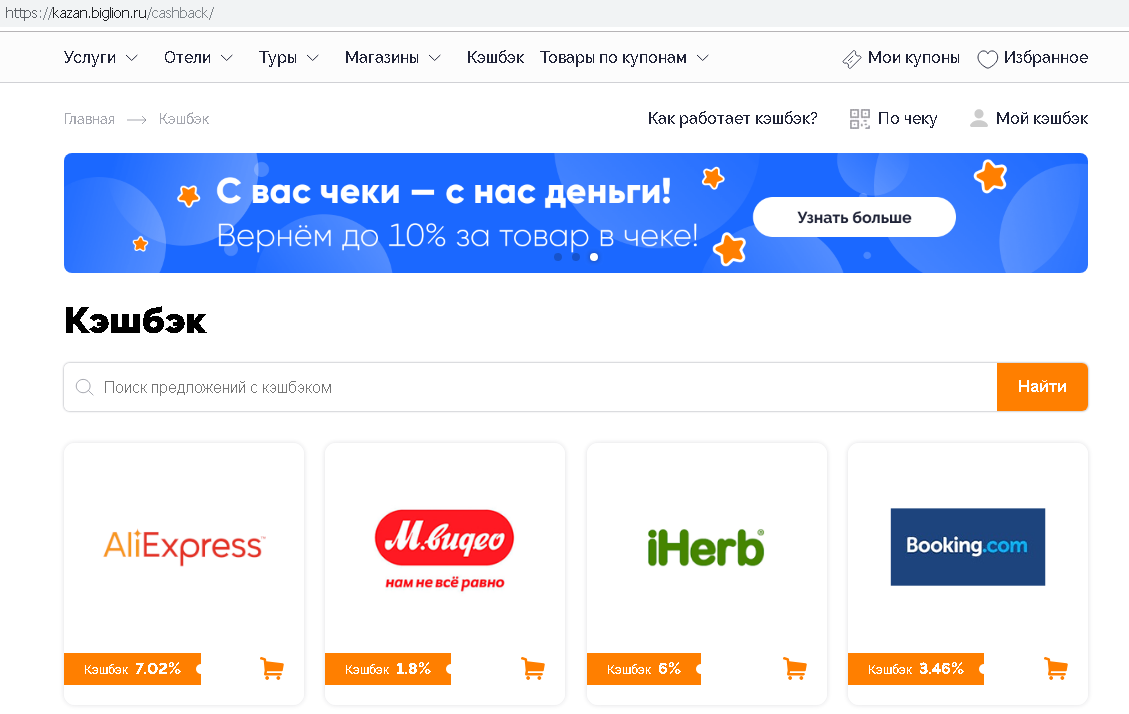Click the Кэшбэк 3.46% label
Image resolution: width=1129 pixels, height=714 pixels.
pyautogui.click(x=916, y=669)
